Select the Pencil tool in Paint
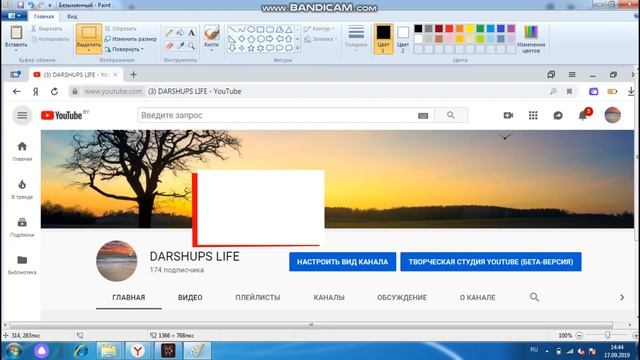Screen dimensions: 640x360 pos(169,33)
